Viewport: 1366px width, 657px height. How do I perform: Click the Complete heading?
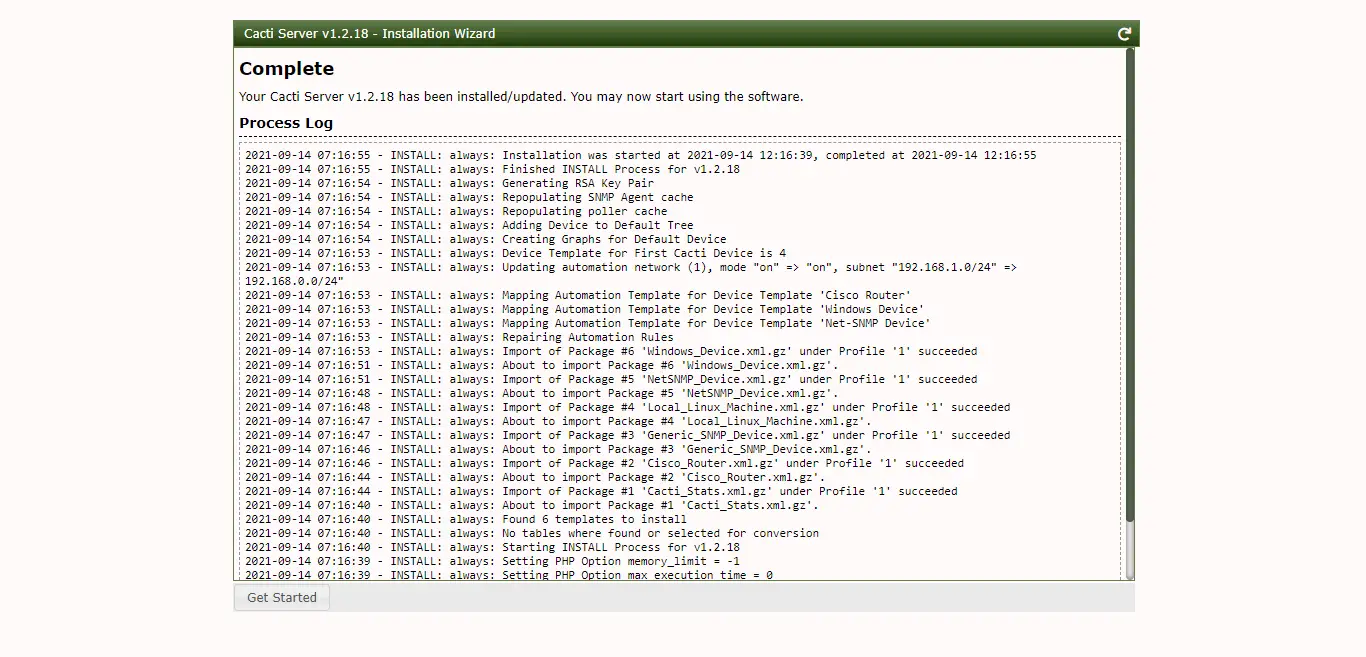coord(287,69)
